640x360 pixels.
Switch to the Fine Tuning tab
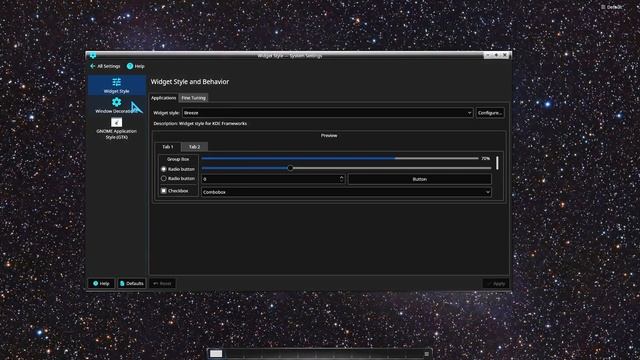[x=193, y=98]
